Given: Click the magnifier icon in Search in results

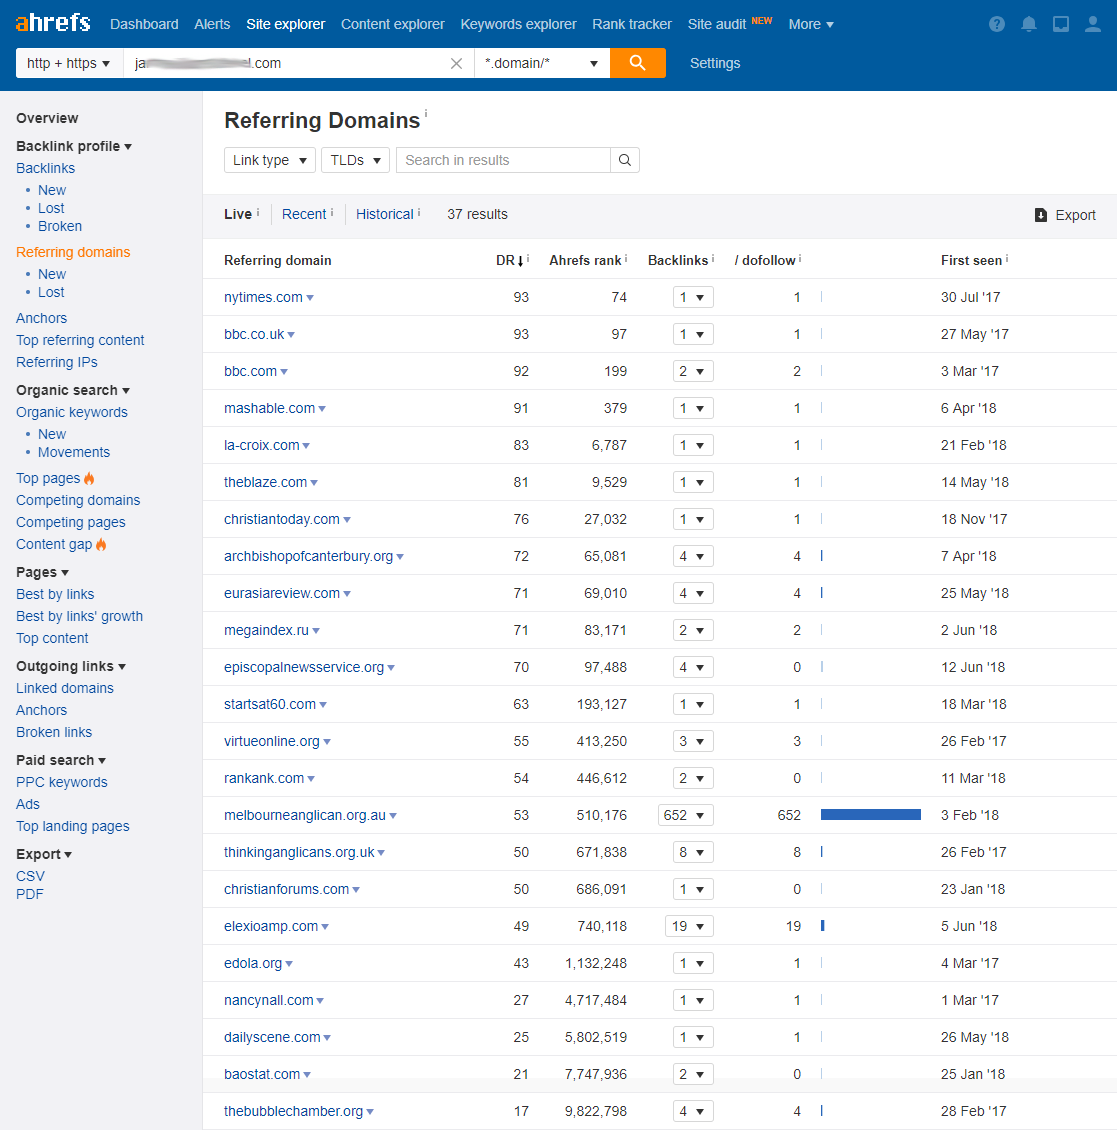Looking at the screenshot, I should click(x=625, y=160).
